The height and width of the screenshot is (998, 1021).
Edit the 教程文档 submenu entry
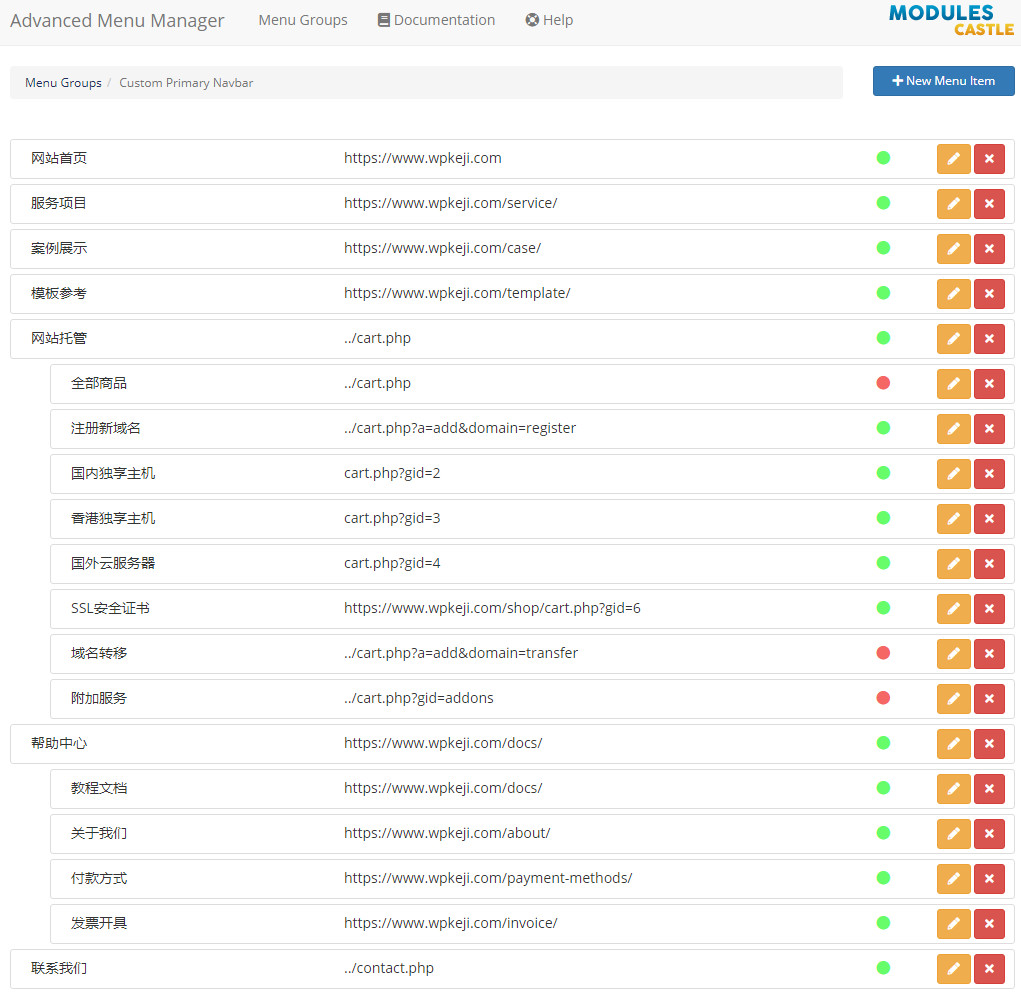953,788
